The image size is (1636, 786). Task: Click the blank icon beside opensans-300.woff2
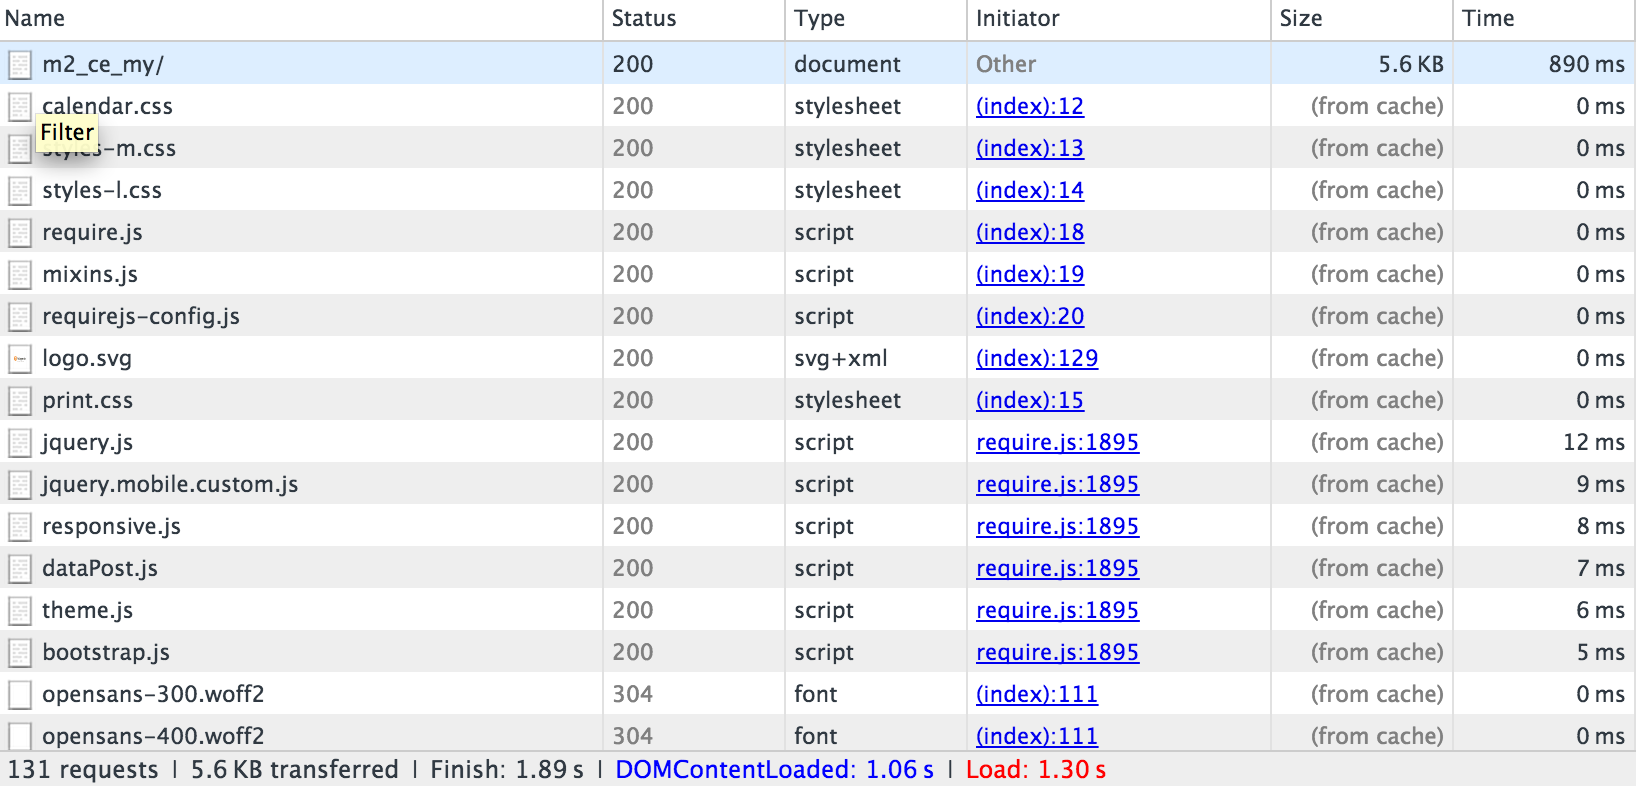[20, 695]
